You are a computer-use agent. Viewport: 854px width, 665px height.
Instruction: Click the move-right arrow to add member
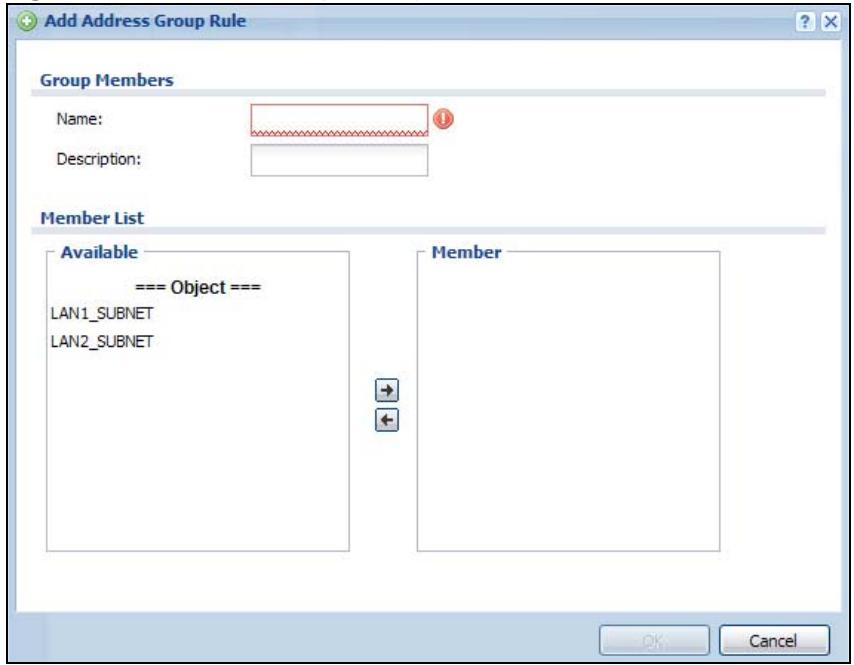click(x=387, y=390)
